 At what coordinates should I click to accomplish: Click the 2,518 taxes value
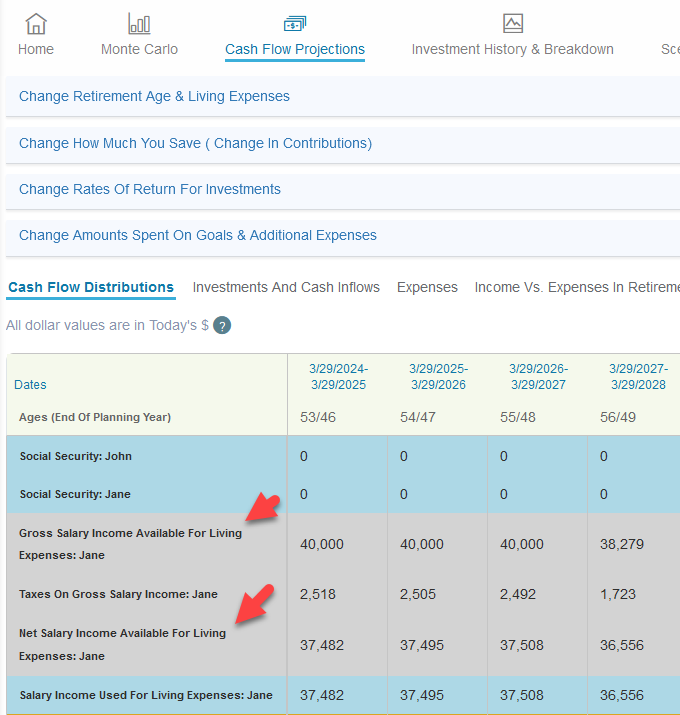coord(317,594)
